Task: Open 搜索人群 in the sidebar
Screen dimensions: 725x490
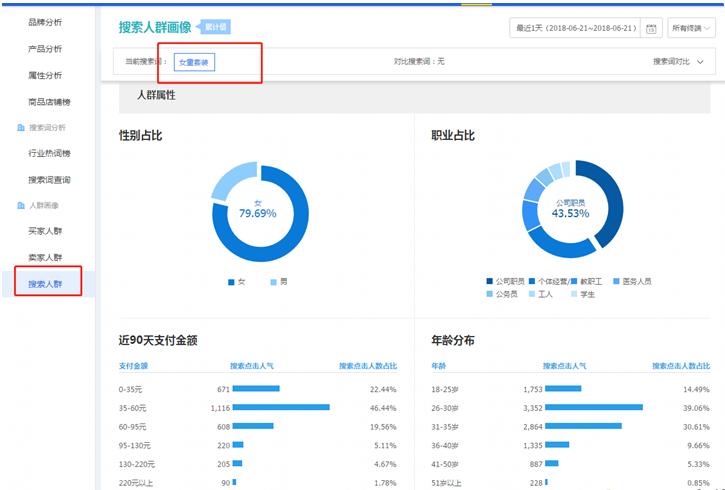Action: click(45, 284)
